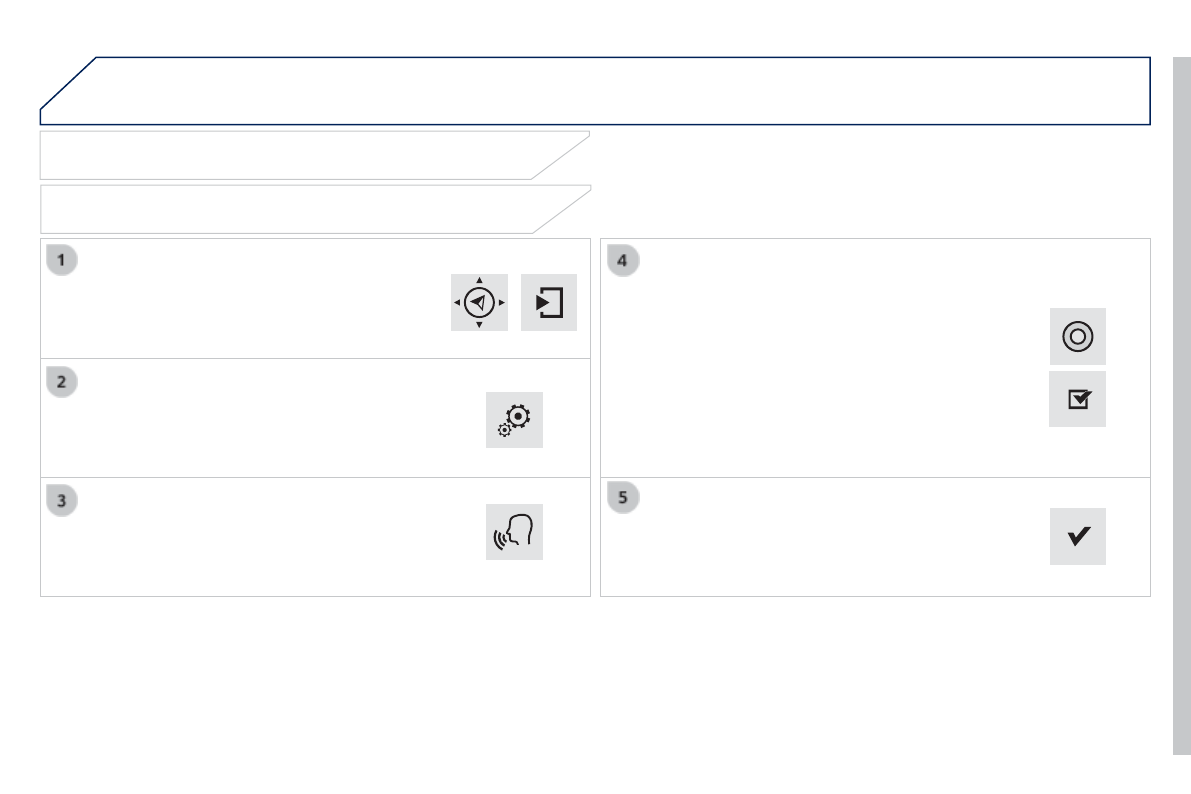The height and width of the screenshot is (794, 1191).
Task: Confirm with the bold checkmark icon
Action: click(1077, 537)
